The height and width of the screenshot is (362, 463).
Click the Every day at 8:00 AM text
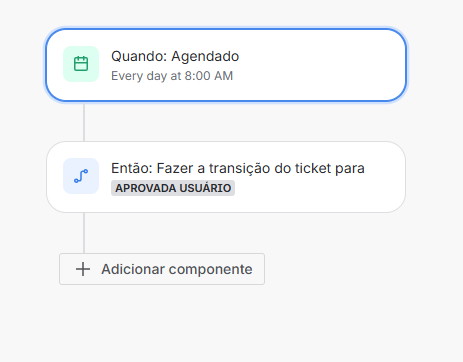(x=172, y=76)
